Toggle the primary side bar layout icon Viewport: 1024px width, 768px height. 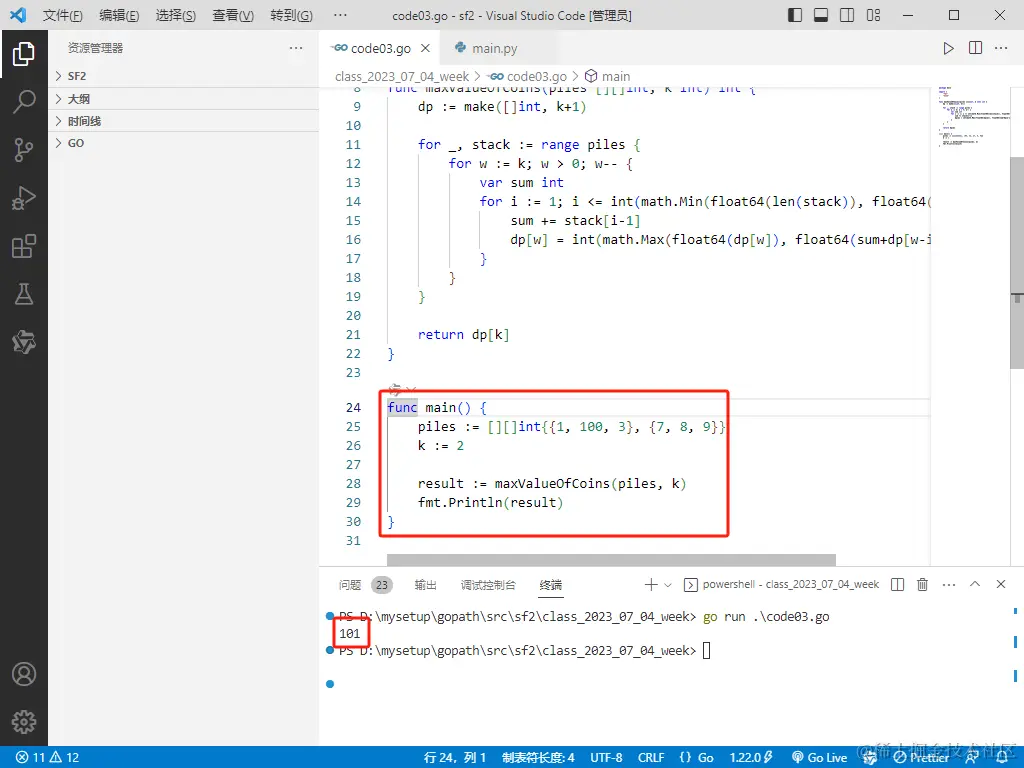tap(795, 15)
